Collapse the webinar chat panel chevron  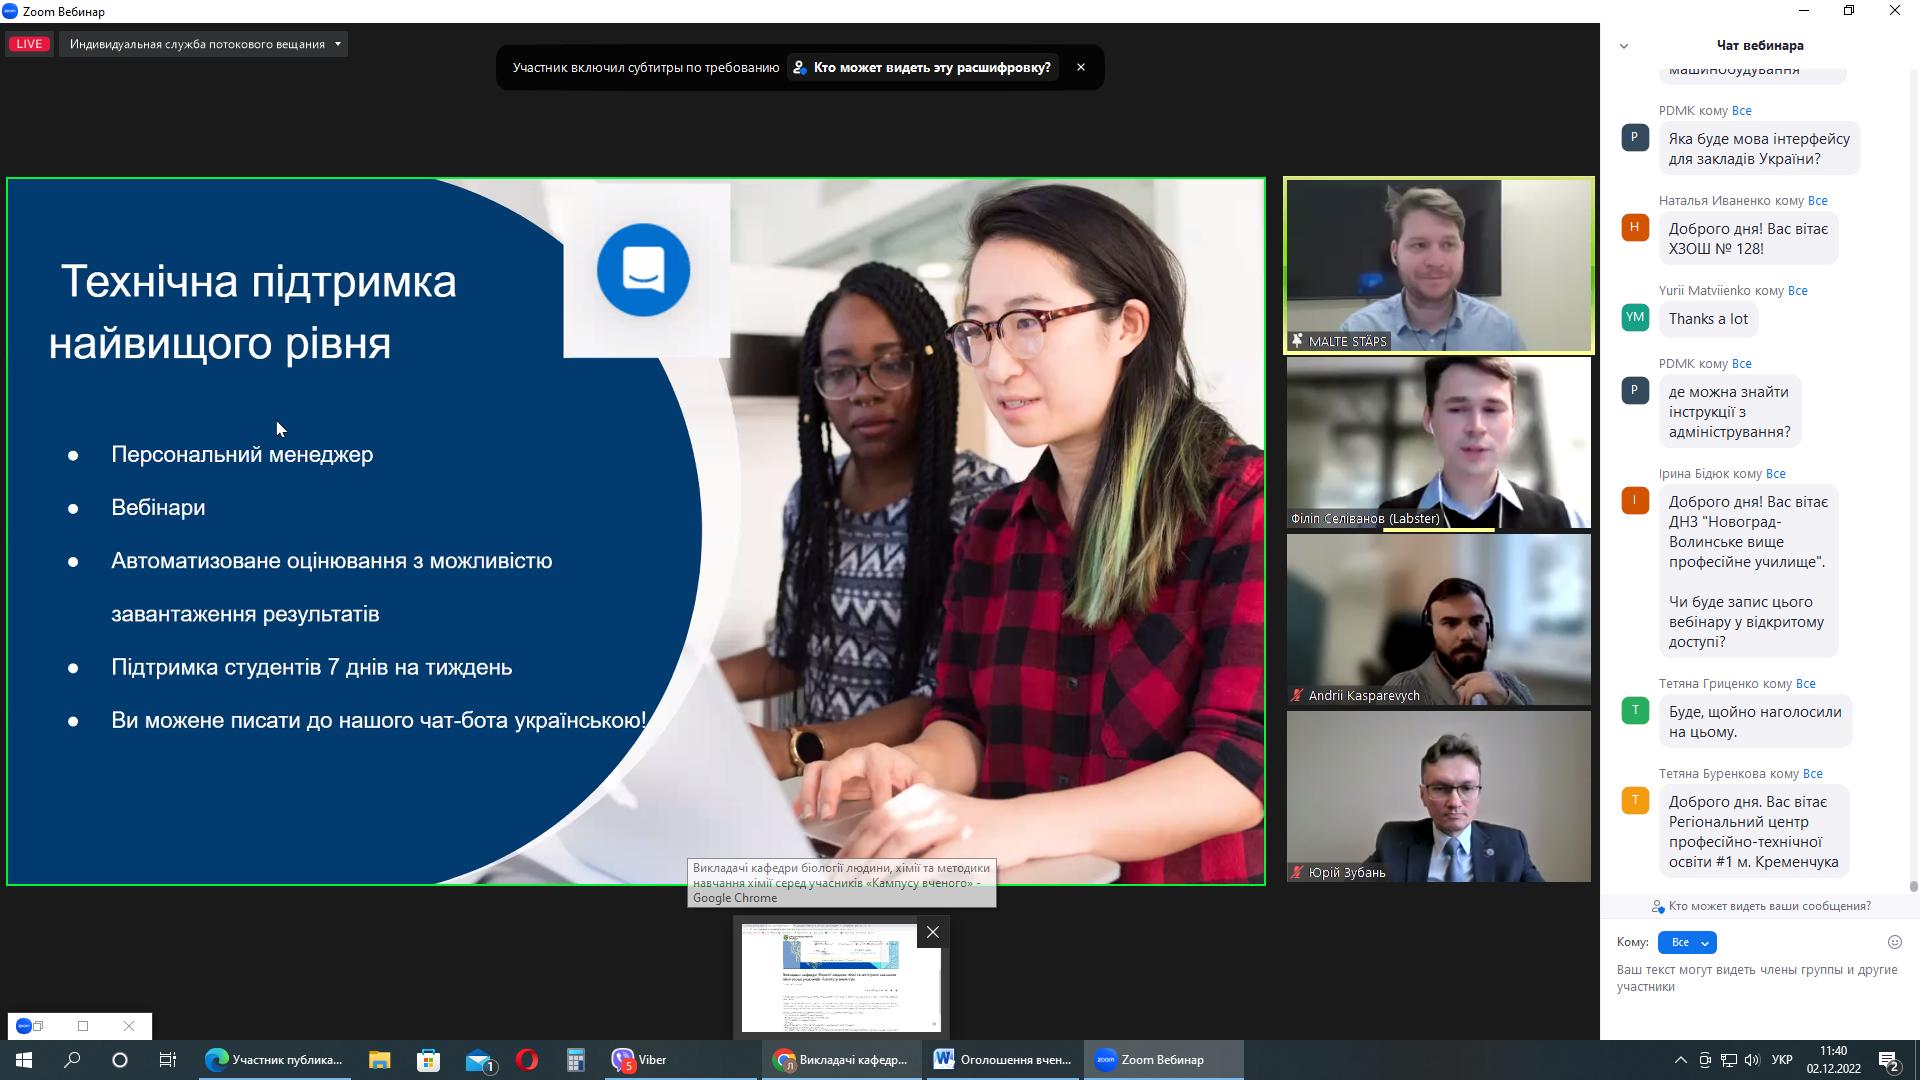click(1624, 46)
